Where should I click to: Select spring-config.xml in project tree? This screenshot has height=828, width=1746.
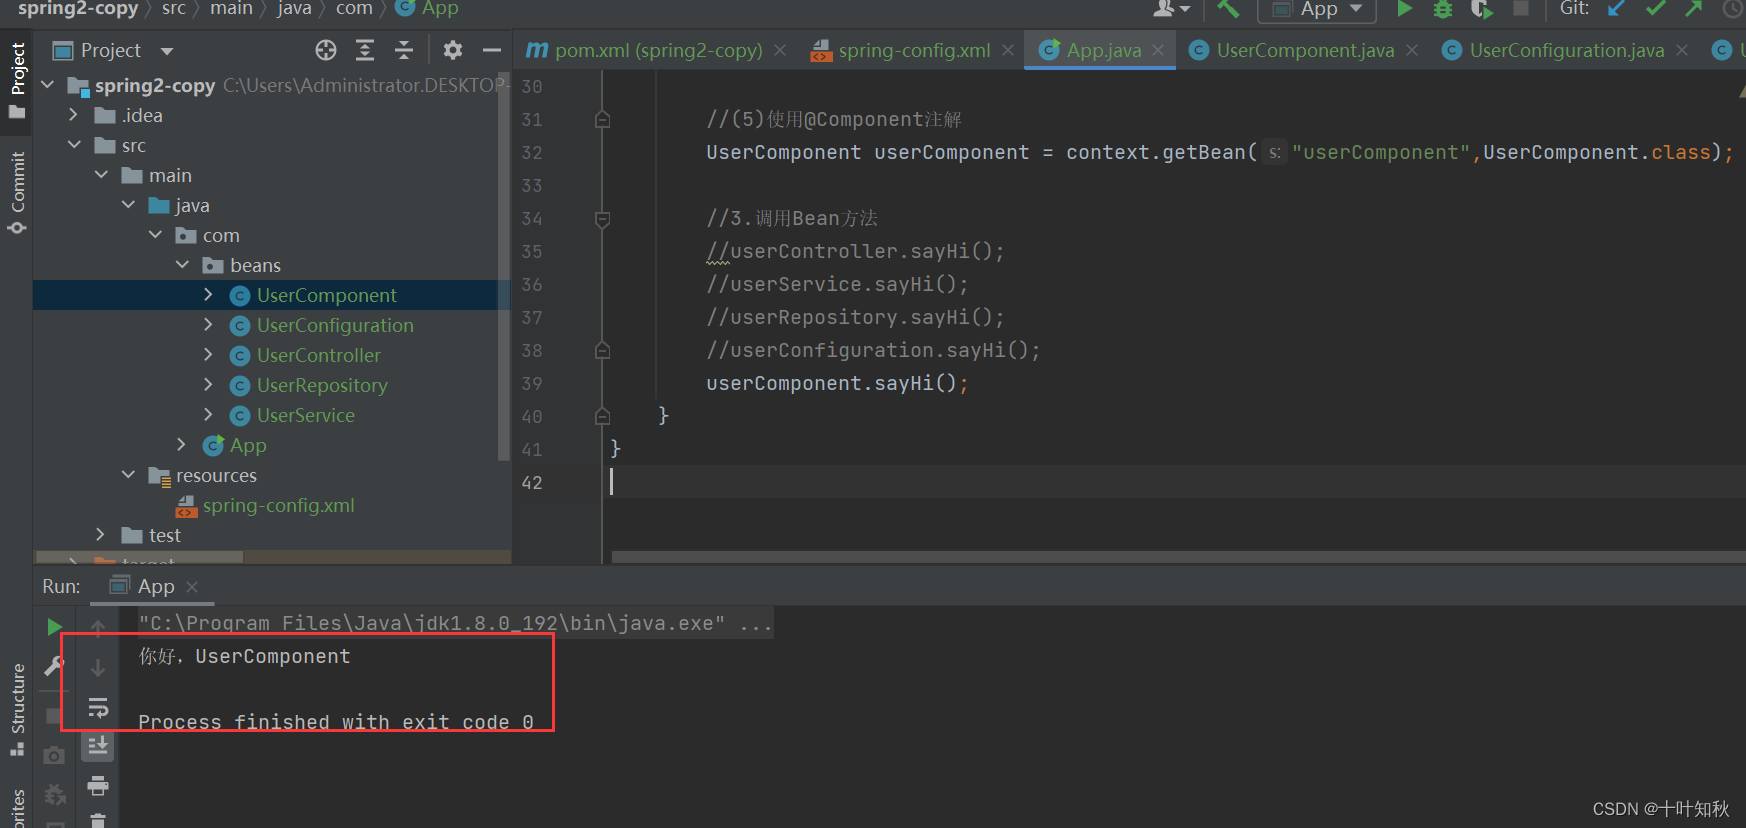278,505
